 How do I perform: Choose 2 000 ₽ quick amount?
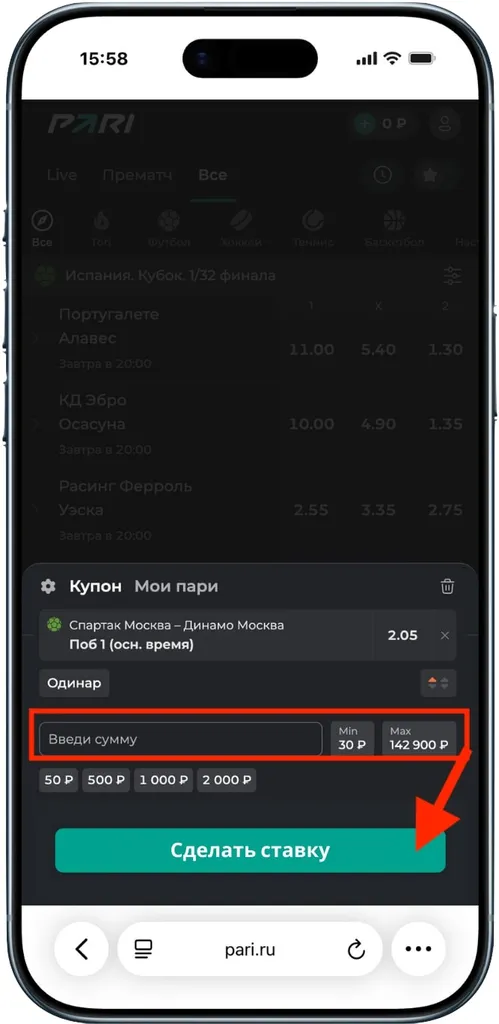[227, 780]
